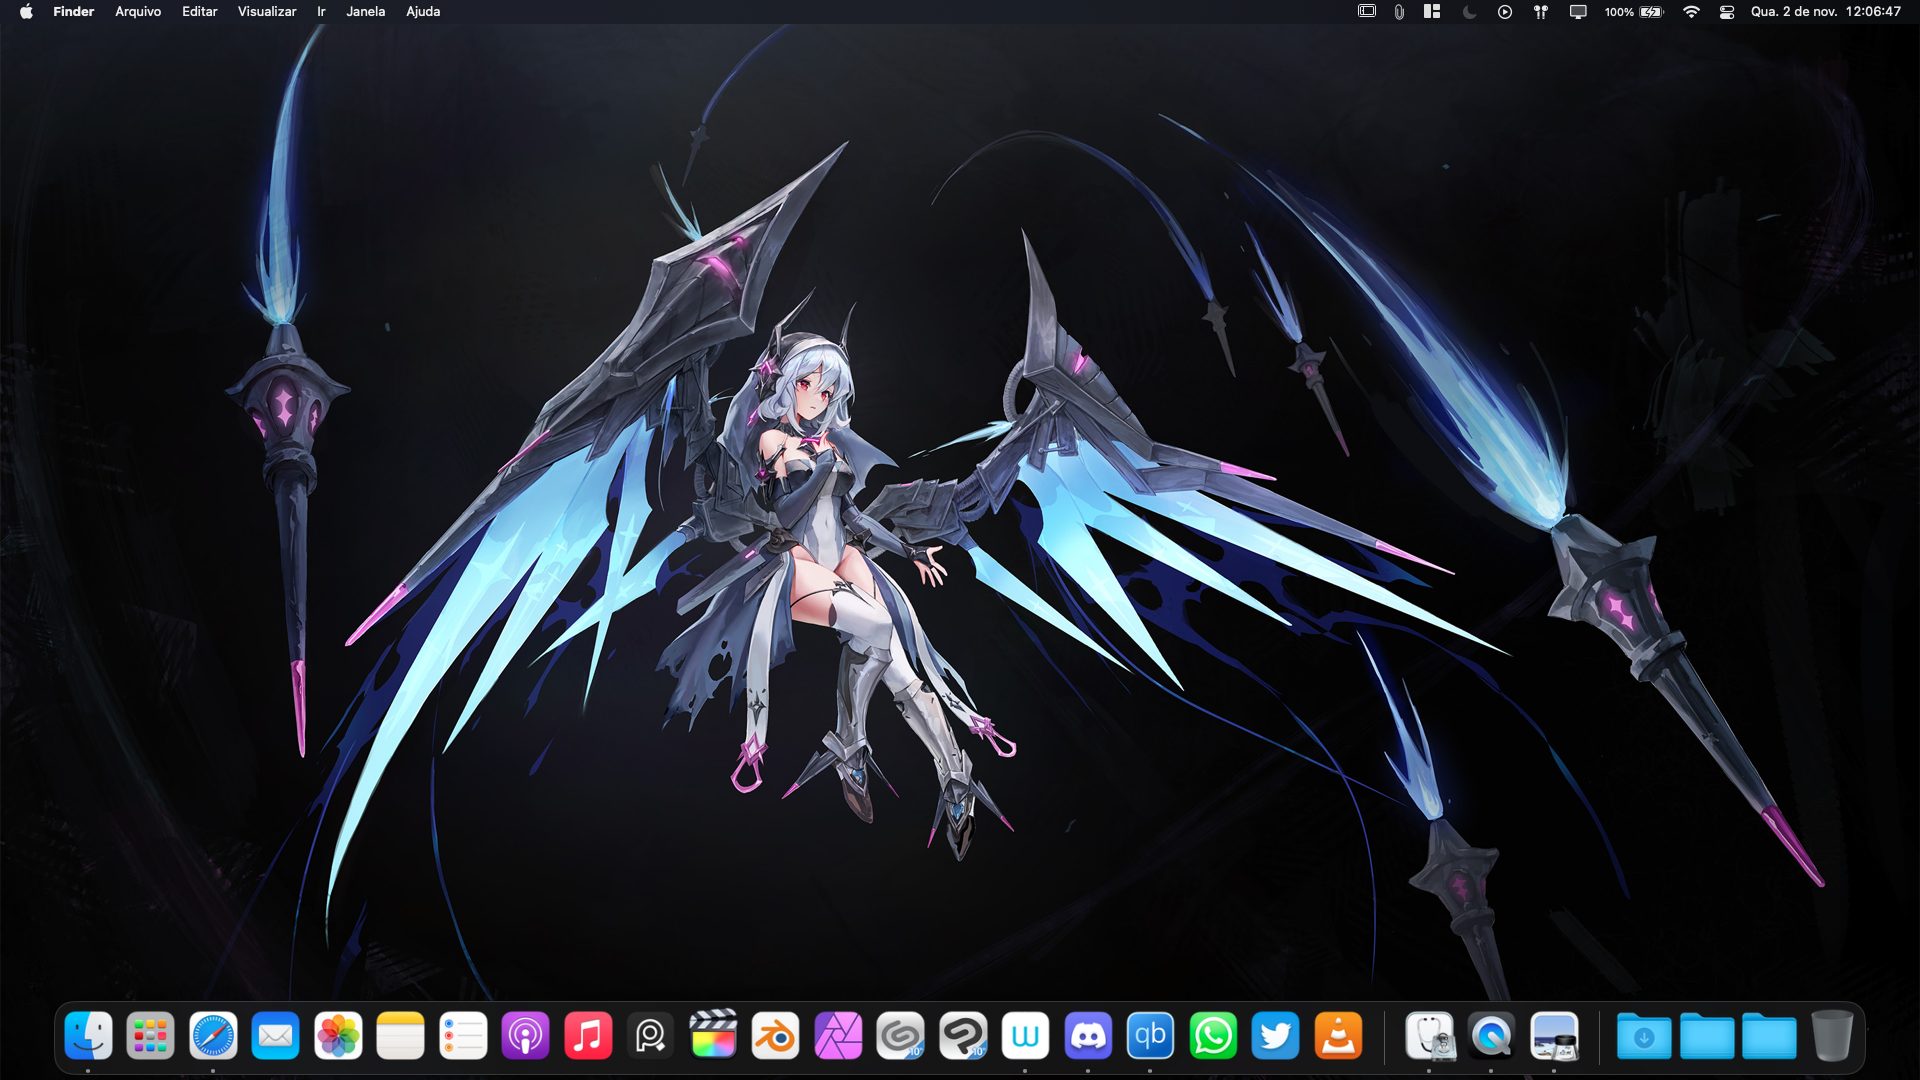Open the Janela menu
The height and width of the screenshot is (1080, 1920).
click(x=366, y=12)
